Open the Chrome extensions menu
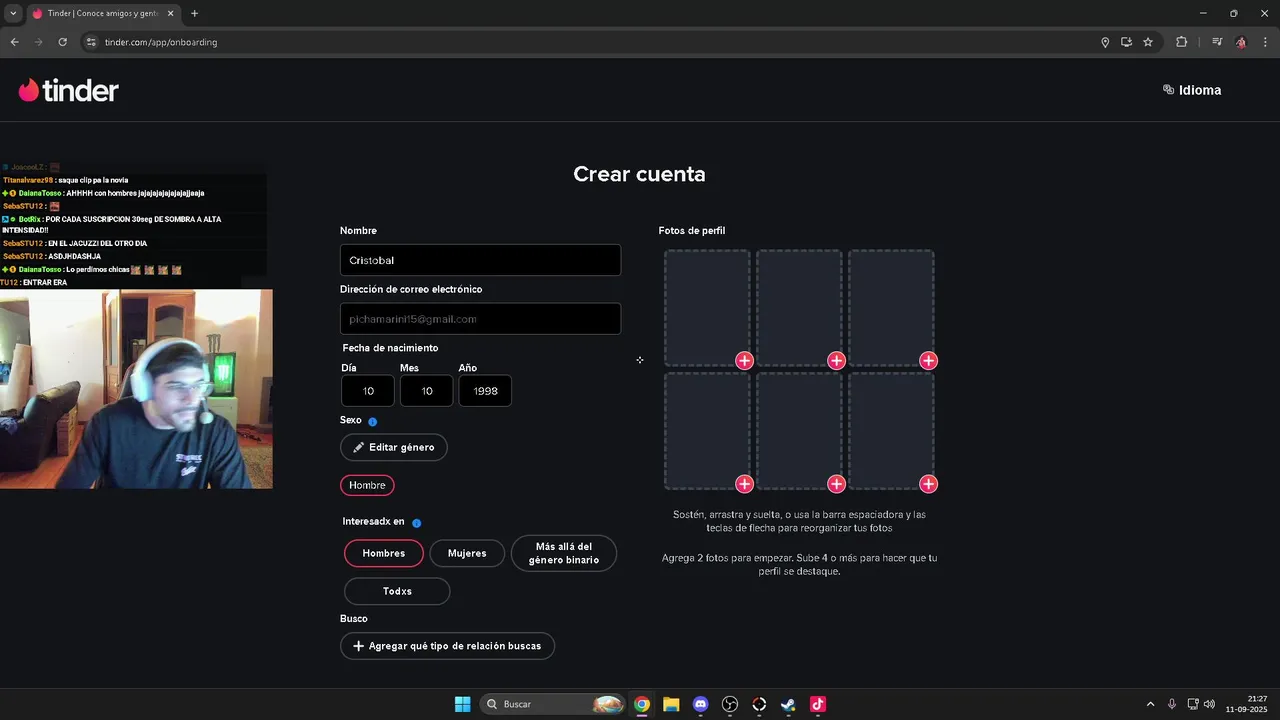The image size is (1280, 720). point(1181,42)
